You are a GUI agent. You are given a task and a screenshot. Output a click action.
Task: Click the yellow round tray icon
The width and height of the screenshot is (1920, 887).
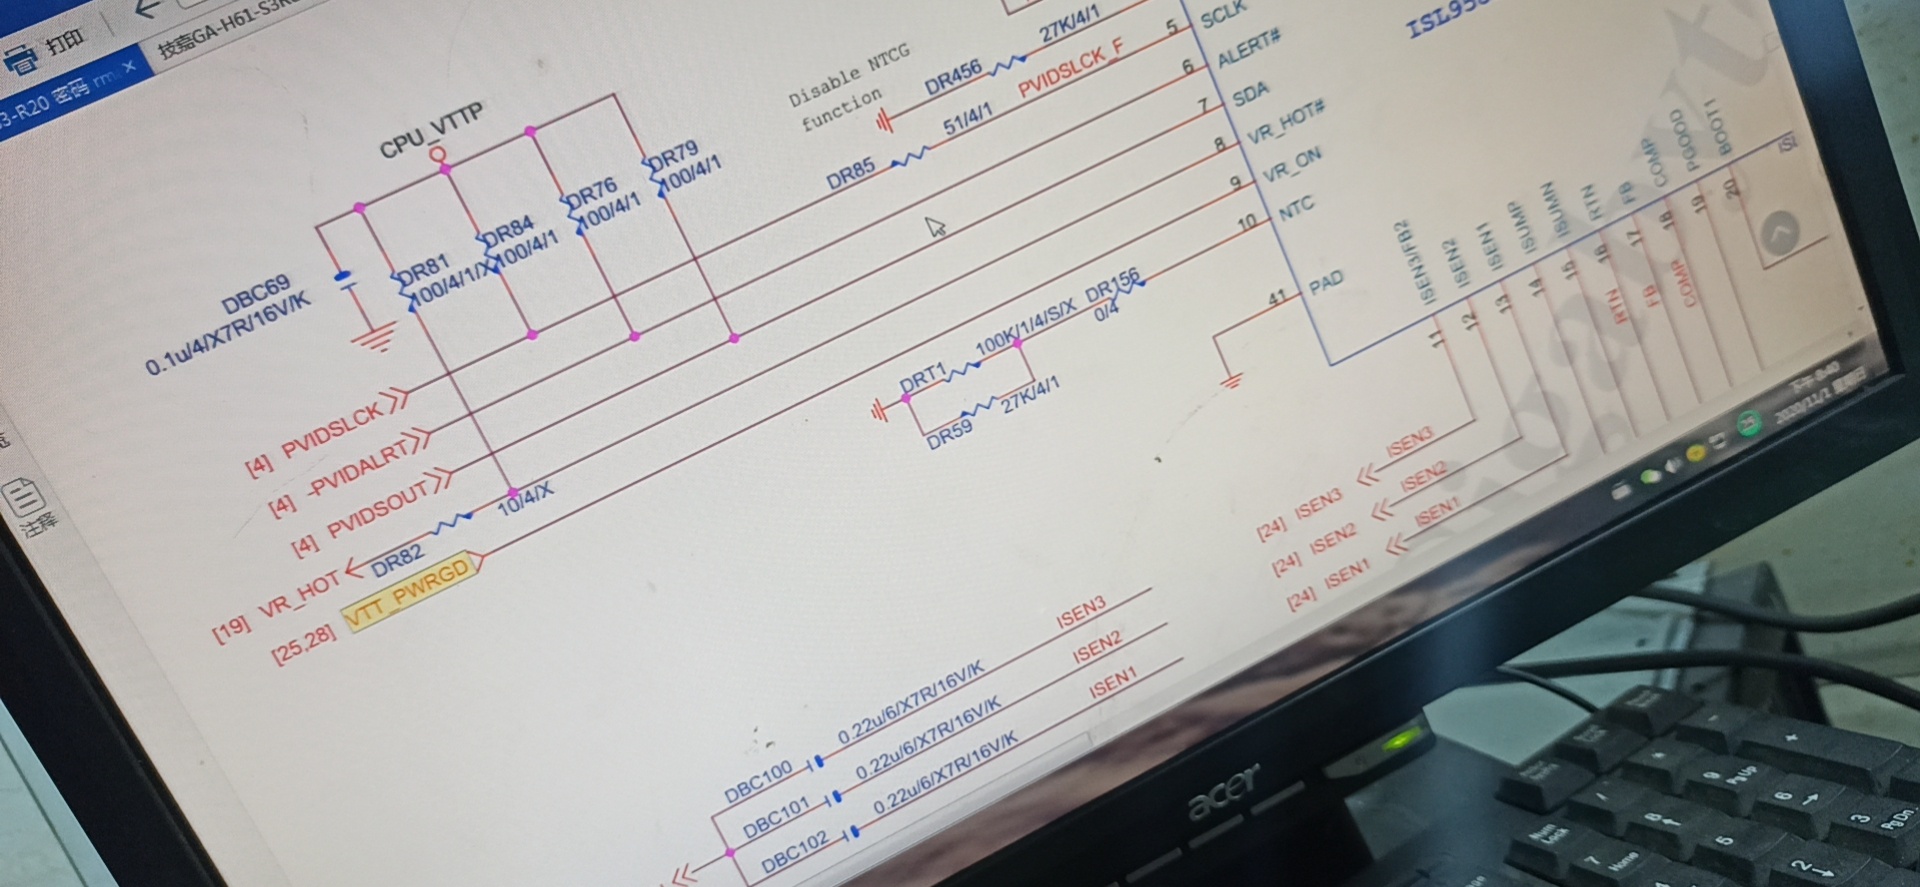pos(1696,455)
